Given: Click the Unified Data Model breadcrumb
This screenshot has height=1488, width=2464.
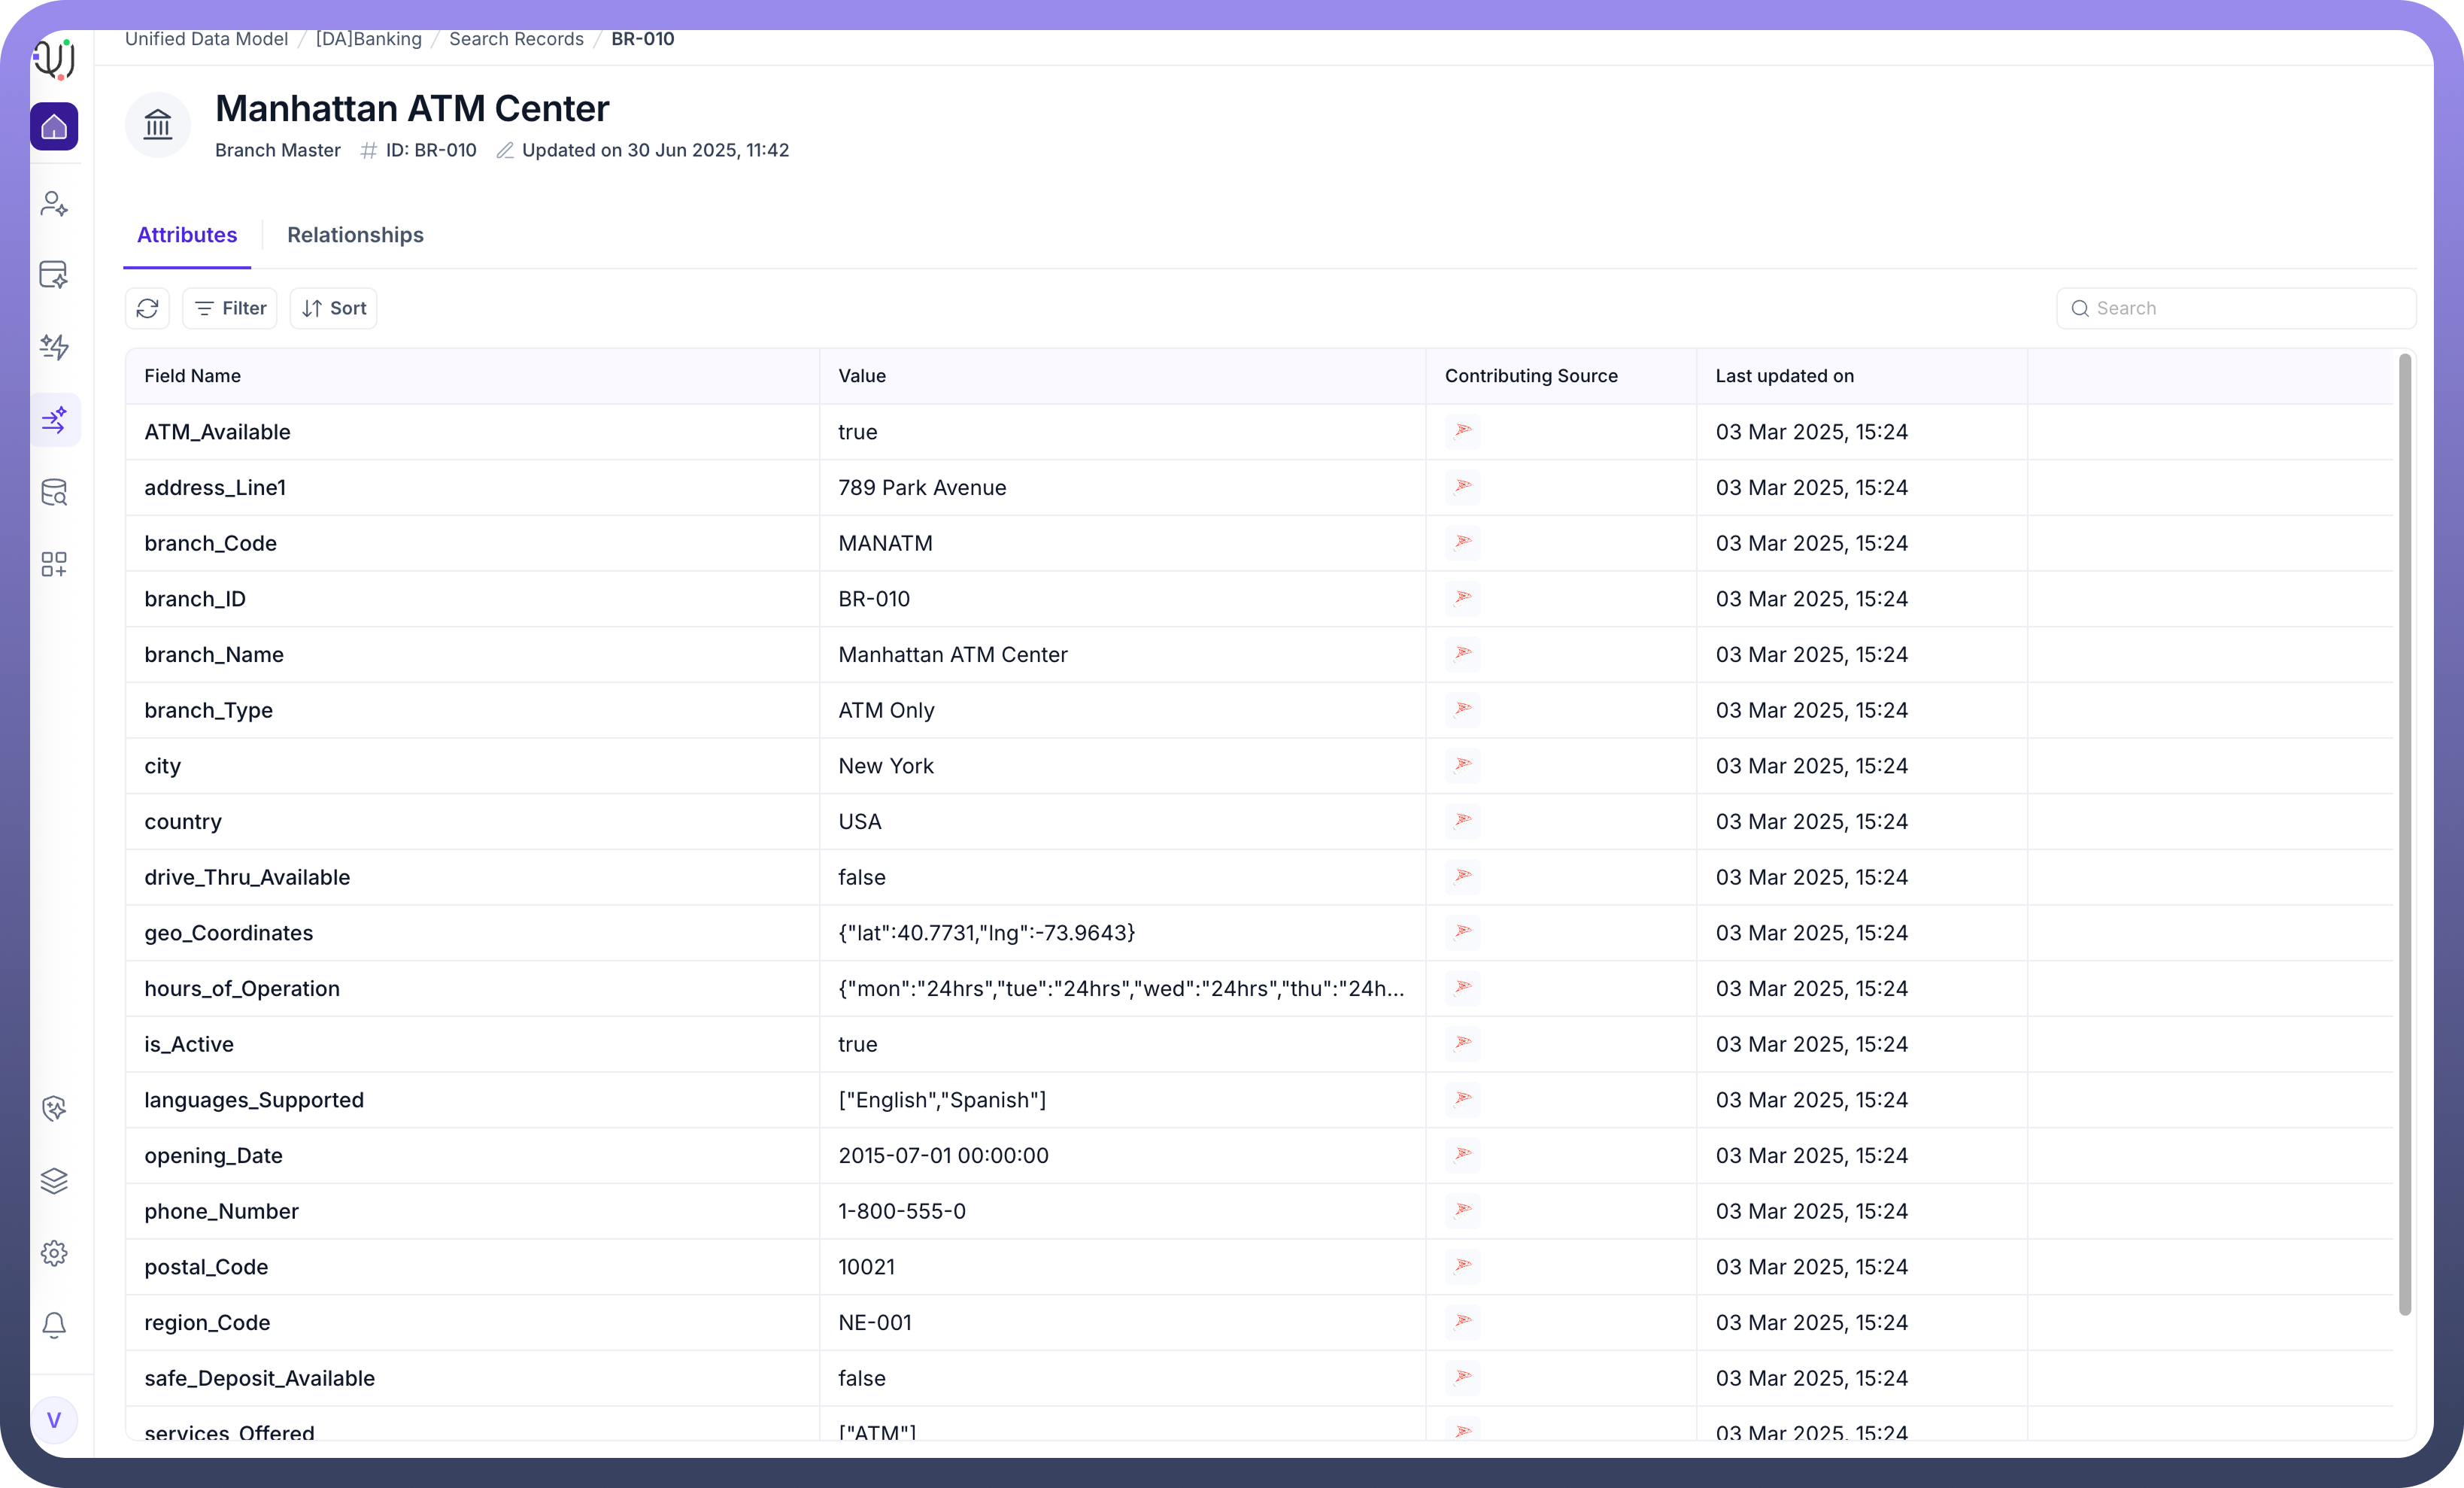Looking at the screenshot, I should coord(206,39).
